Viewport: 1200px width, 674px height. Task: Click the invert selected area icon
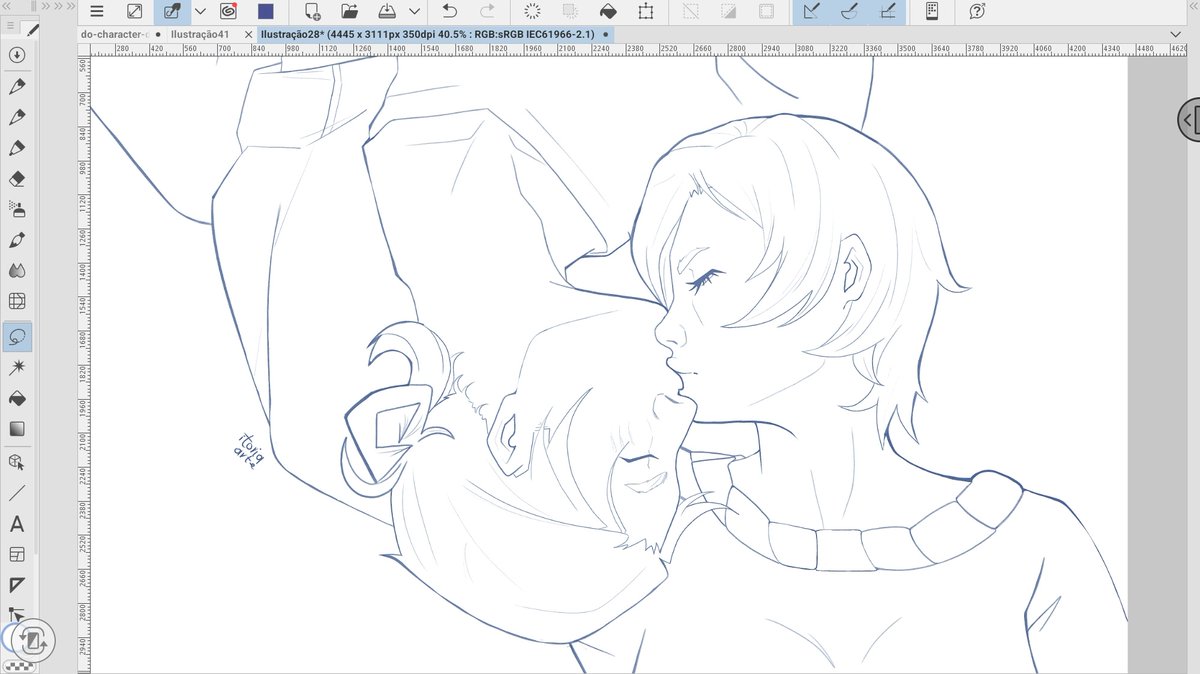[728, 11]
